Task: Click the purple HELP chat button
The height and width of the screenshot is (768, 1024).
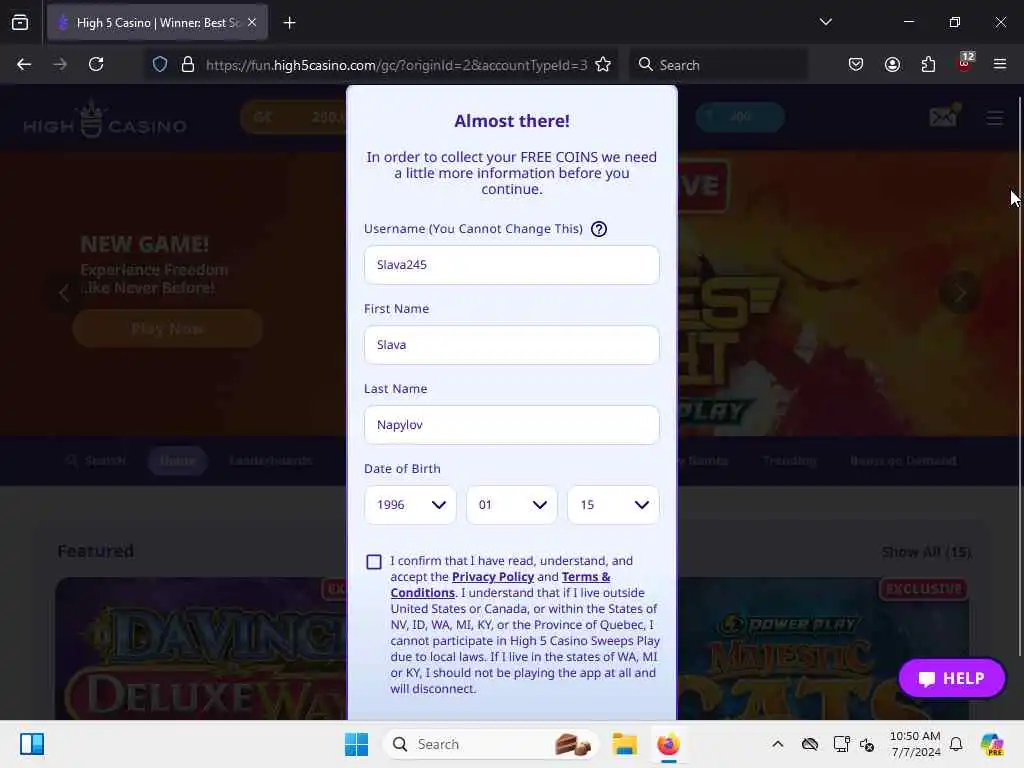Action: [952, 679]
